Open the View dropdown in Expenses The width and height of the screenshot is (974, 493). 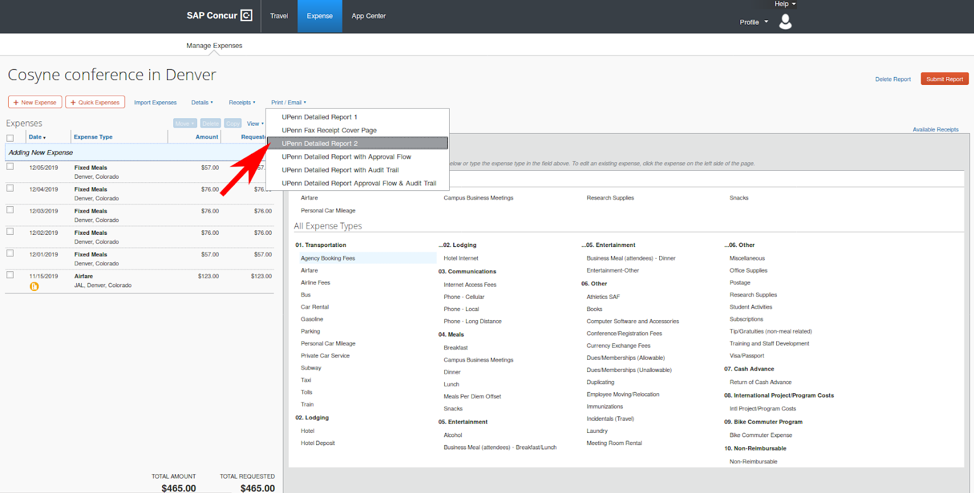pos(255,124)
